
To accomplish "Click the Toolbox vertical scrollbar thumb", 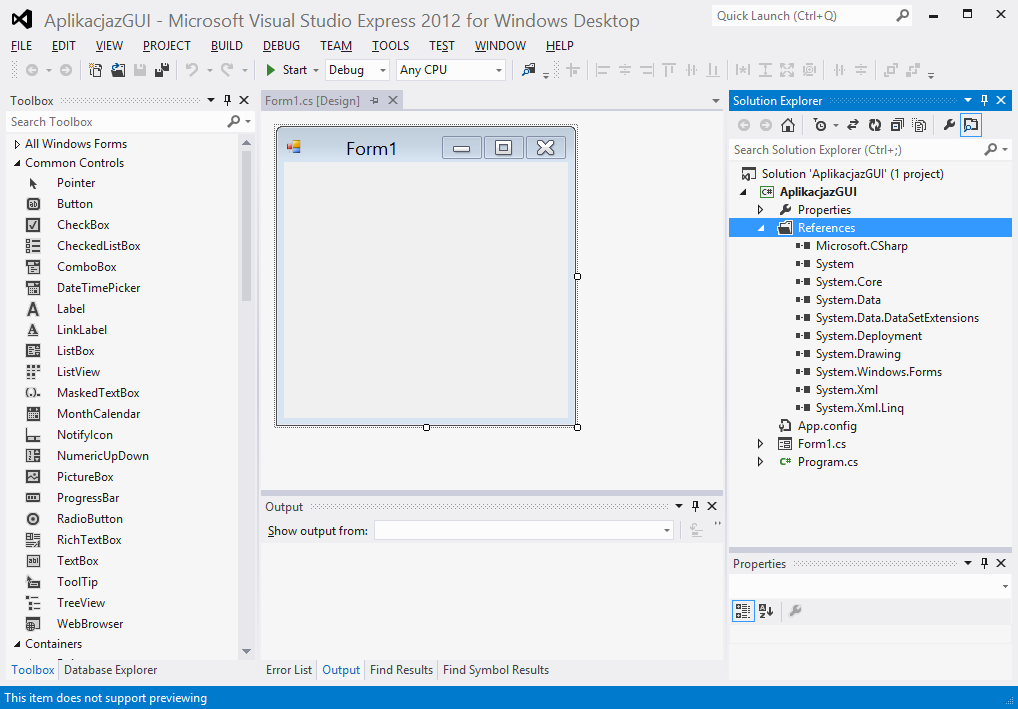I will pyautogui.click(x=246, y=226).
